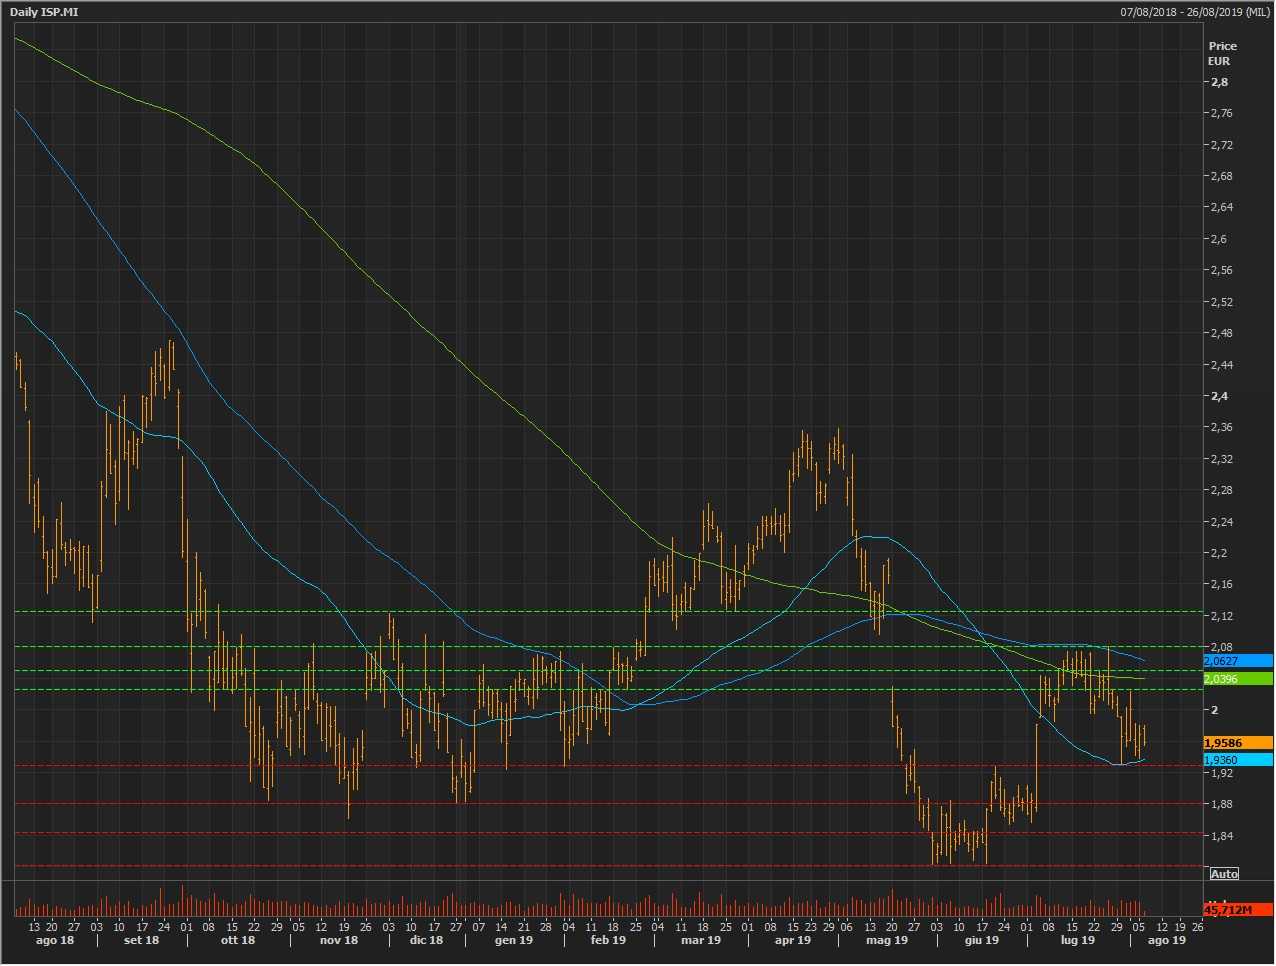Click the 2,44 price axis value

pos(1221,365)
